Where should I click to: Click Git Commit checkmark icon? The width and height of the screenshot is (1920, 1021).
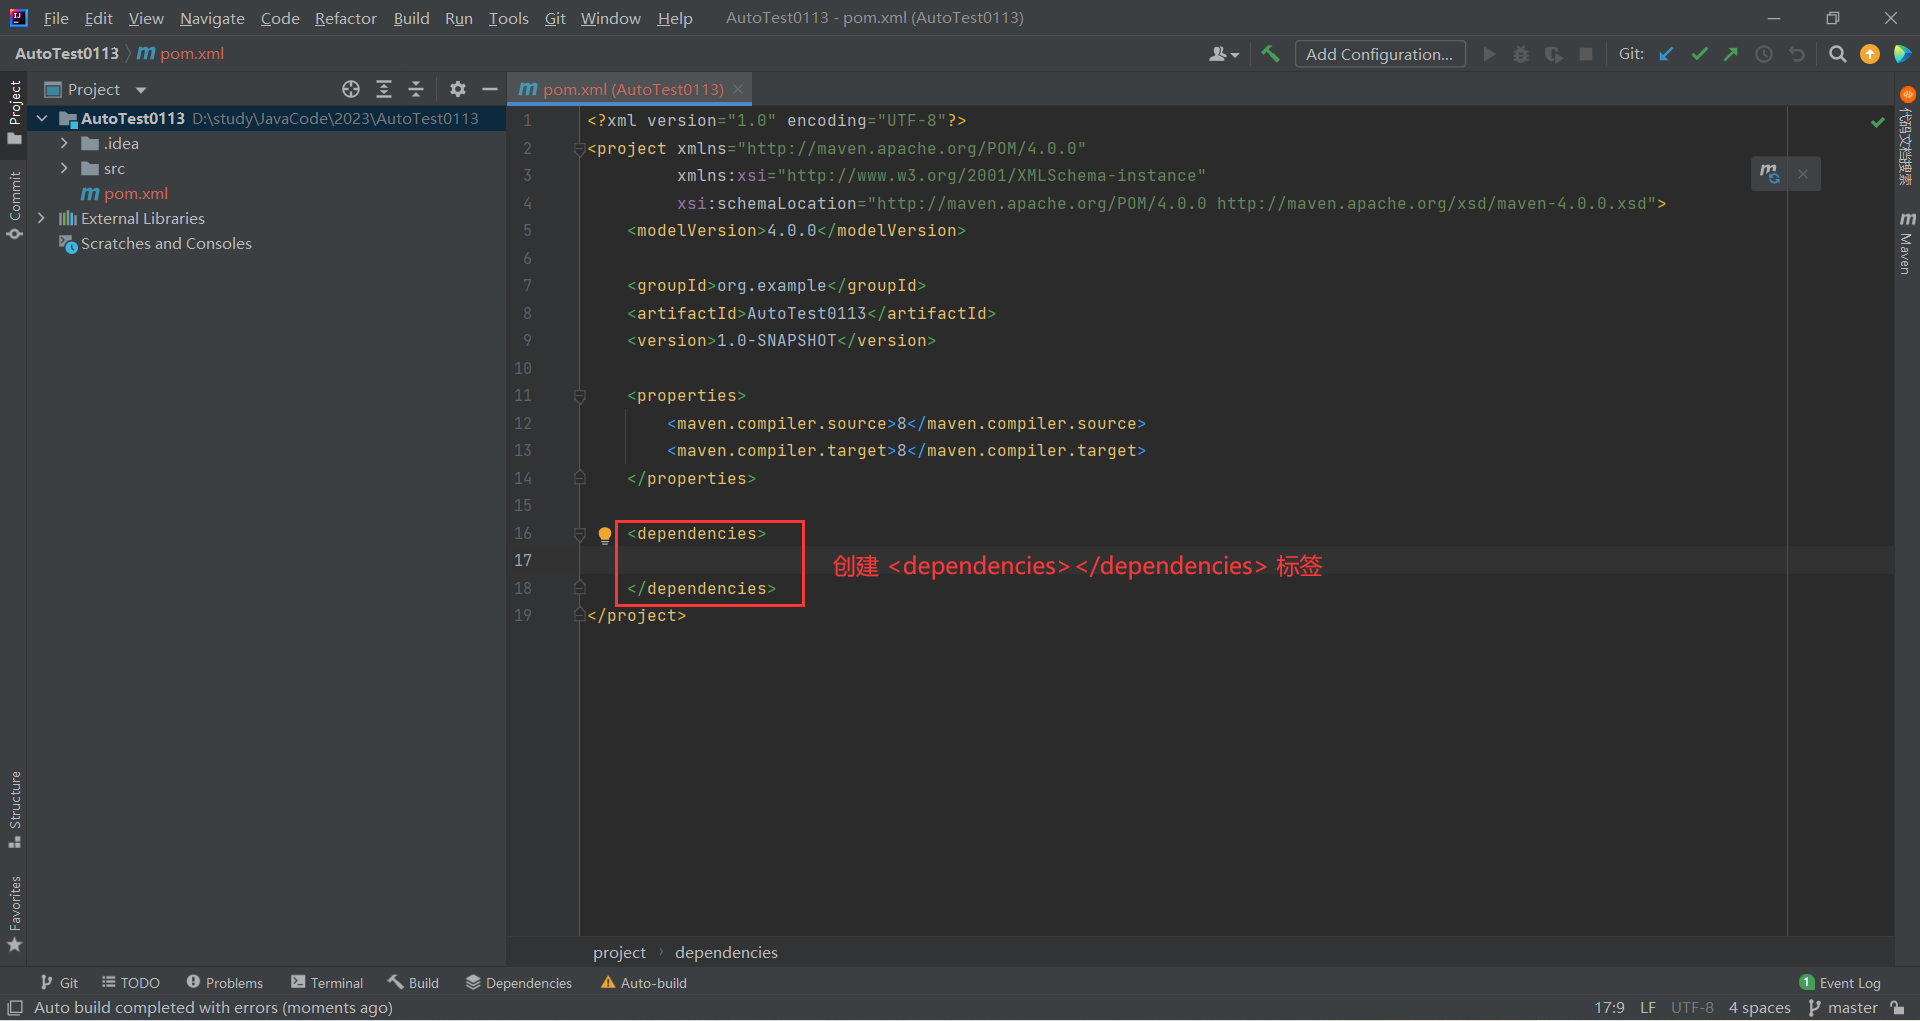click(x=1699, y=54)
